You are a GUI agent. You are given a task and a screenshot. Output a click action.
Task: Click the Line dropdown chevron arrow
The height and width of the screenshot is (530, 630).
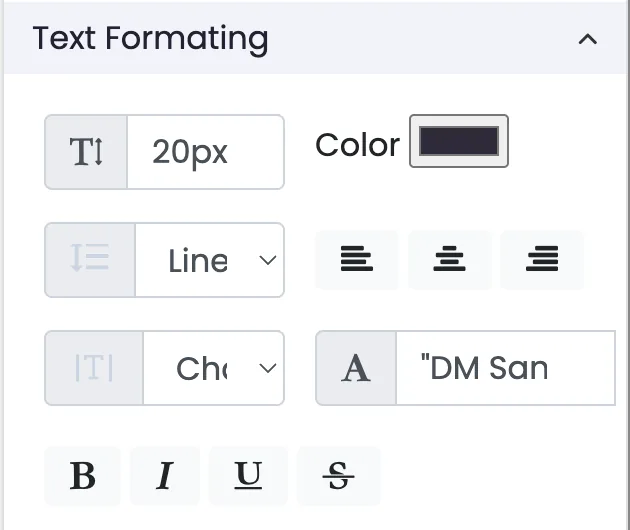click(x=268, y=260)
